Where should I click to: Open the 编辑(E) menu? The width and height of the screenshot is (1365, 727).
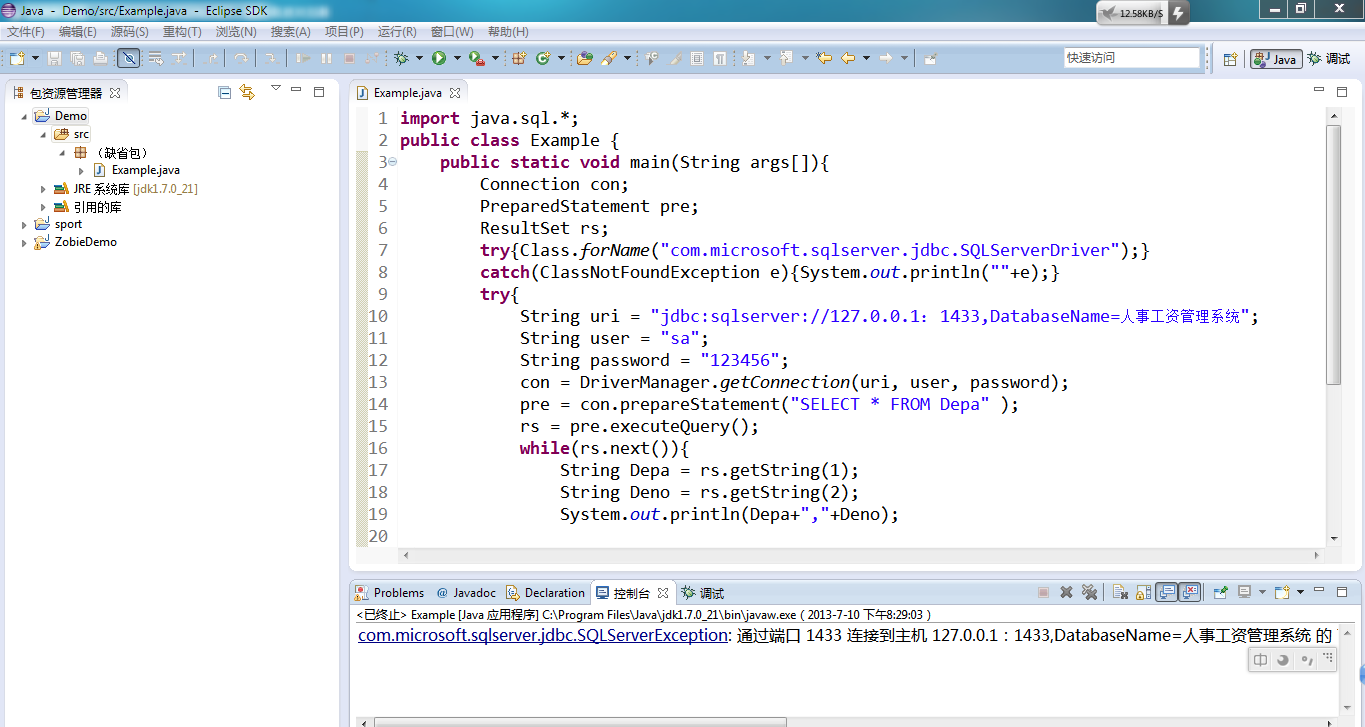tap(77, 32)
